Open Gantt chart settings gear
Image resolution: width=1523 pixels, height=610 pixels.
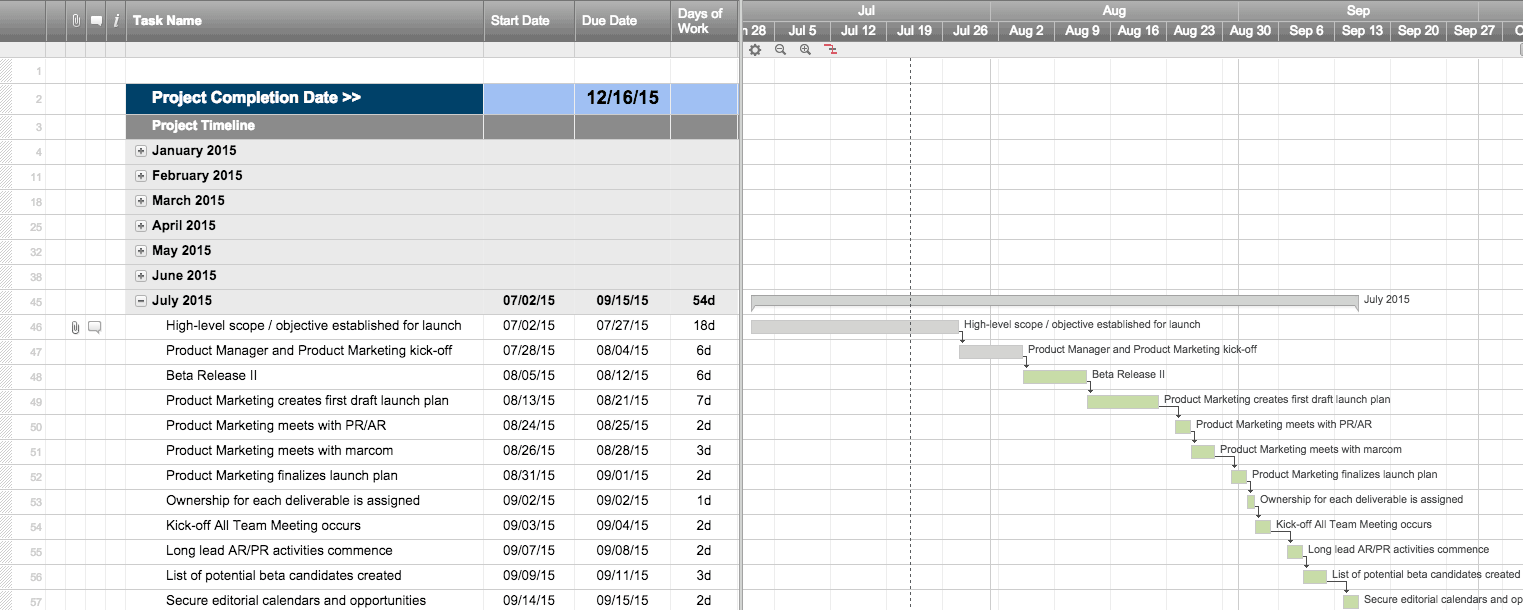(x=755, y=50)
